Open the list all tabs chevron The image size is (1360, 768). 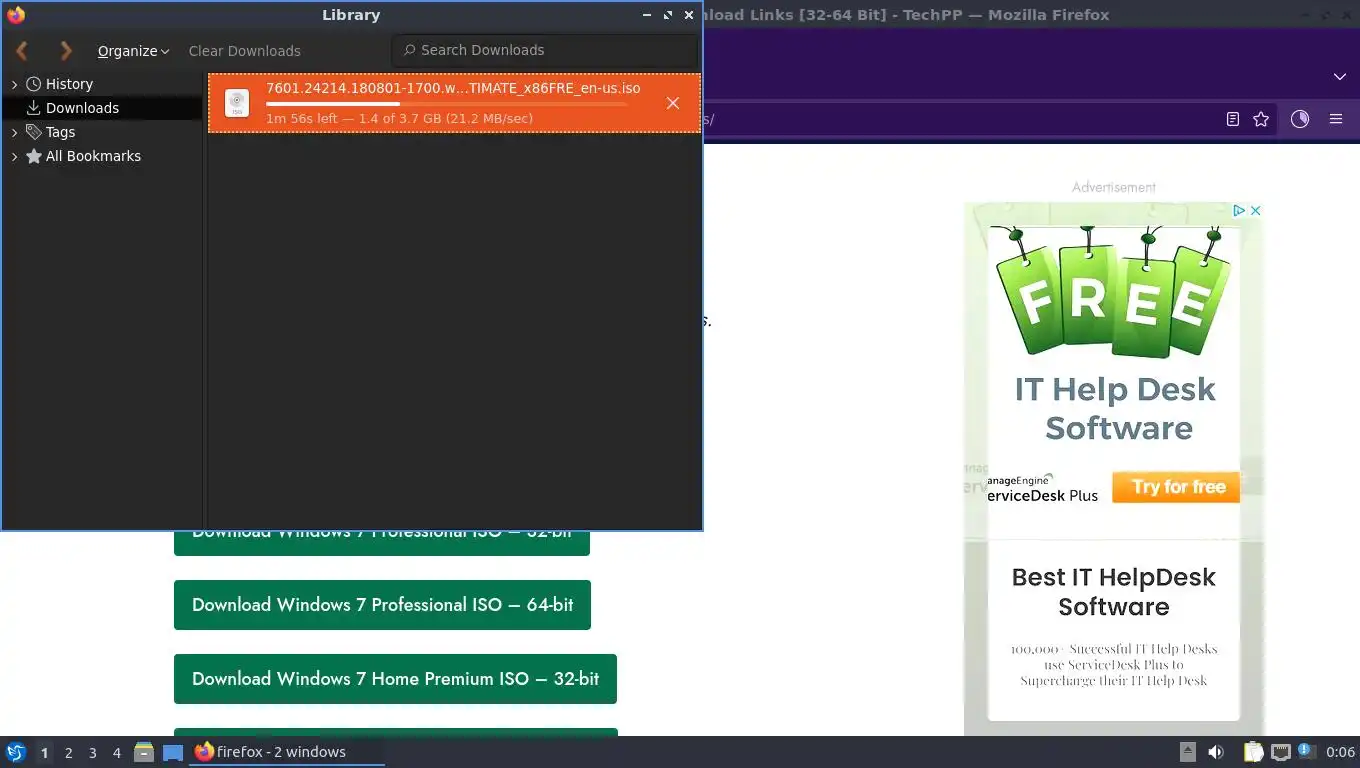click(1340, 77)
